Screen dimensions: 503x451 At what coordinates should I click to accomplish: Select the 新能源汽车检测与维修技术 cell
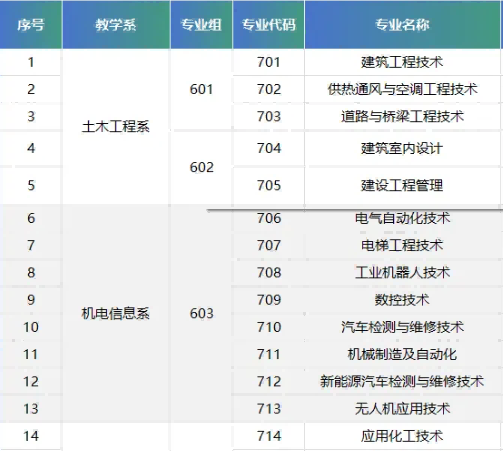(x=402, y=381)
